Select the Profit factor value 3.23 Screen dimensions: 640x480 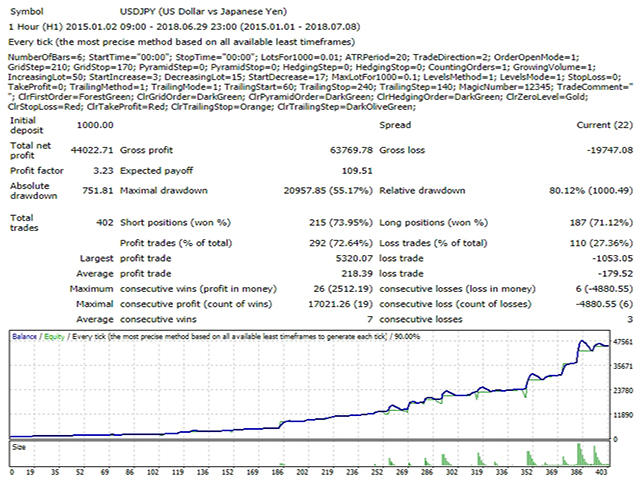click(103, 171)
